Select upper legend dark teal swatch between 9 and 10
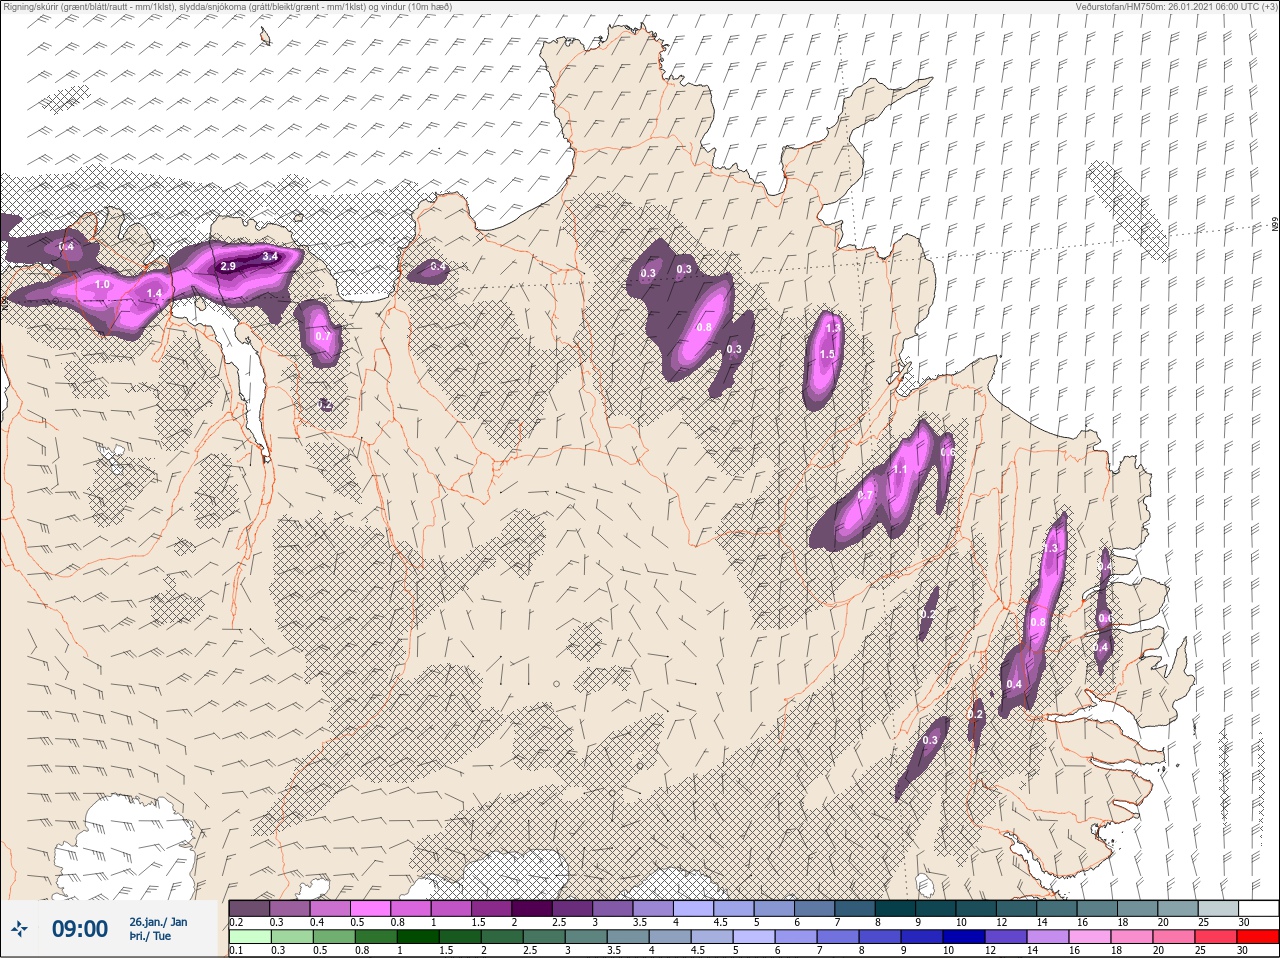The width and height of the screenshot is (1280, 958). (936, 908)
